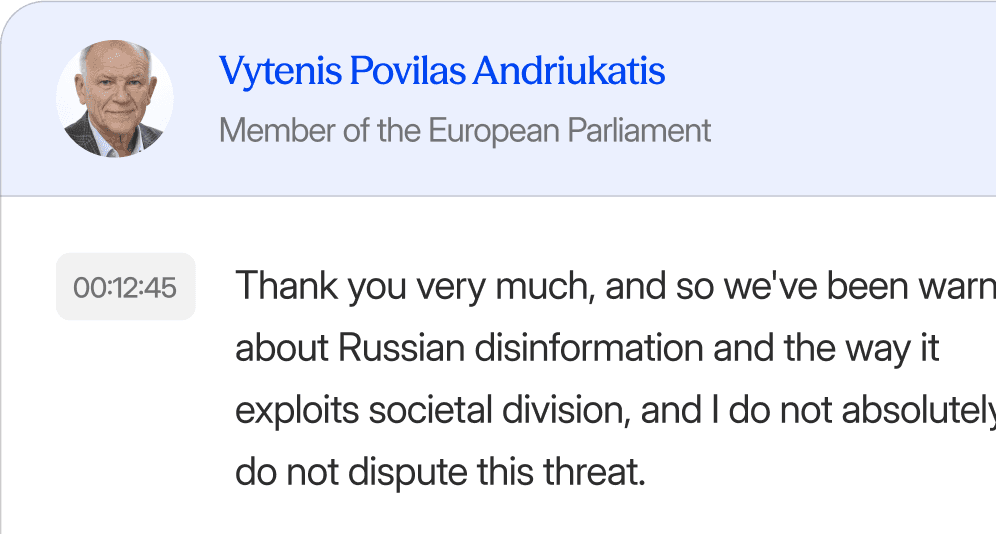The width and height of the screenshot is (996, 534).
Task: Select the line 'exploits societal division'
Action: 616,410
